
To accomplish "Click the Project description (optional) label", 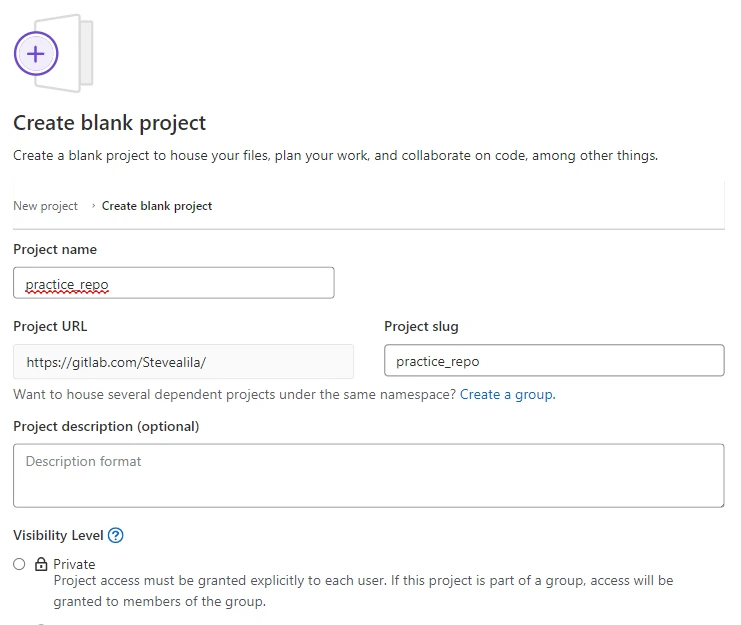I will [106, 426].
